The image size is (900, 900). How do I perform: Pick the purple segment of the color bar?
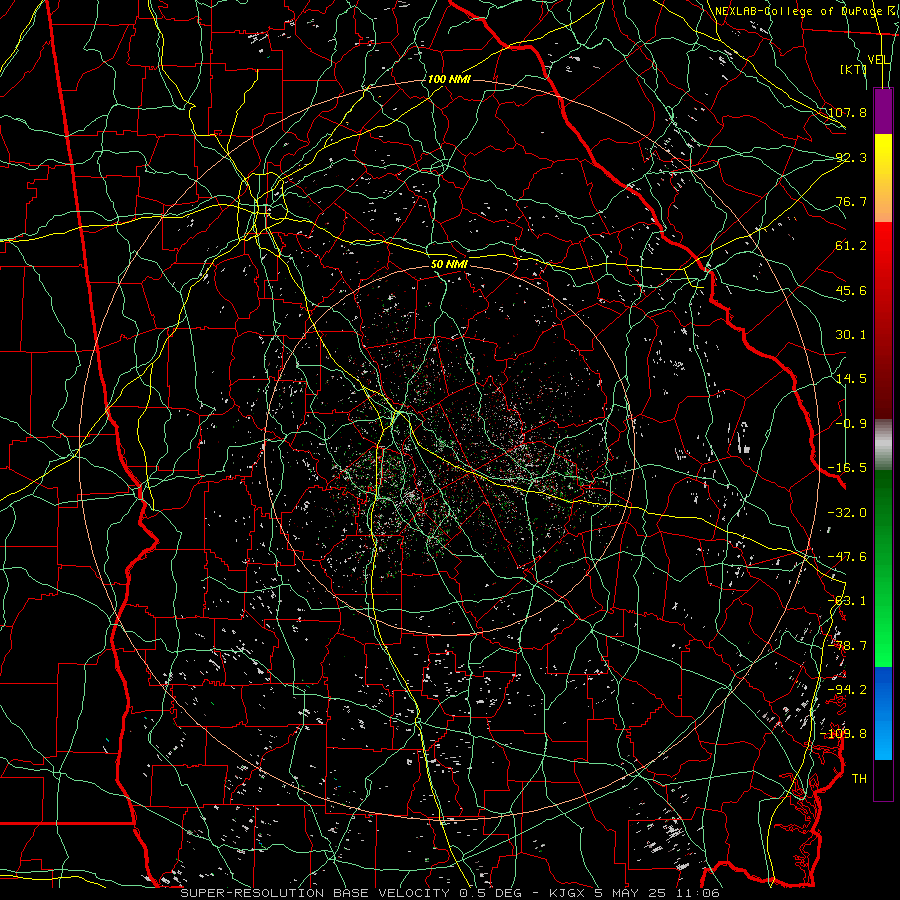coord(883,111)
